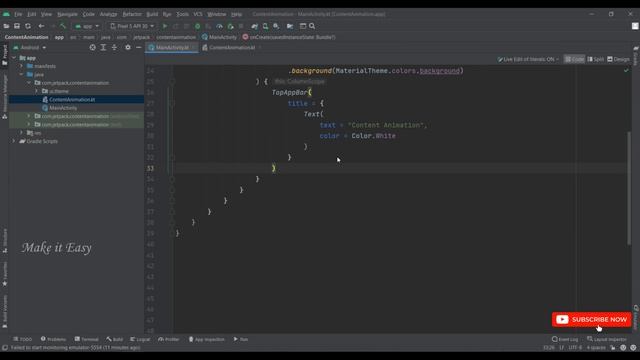Image resolution: width=640 pixels, height=360 pixels.
Task: Open the Logcat tool window
Action: tap(140, 339)
